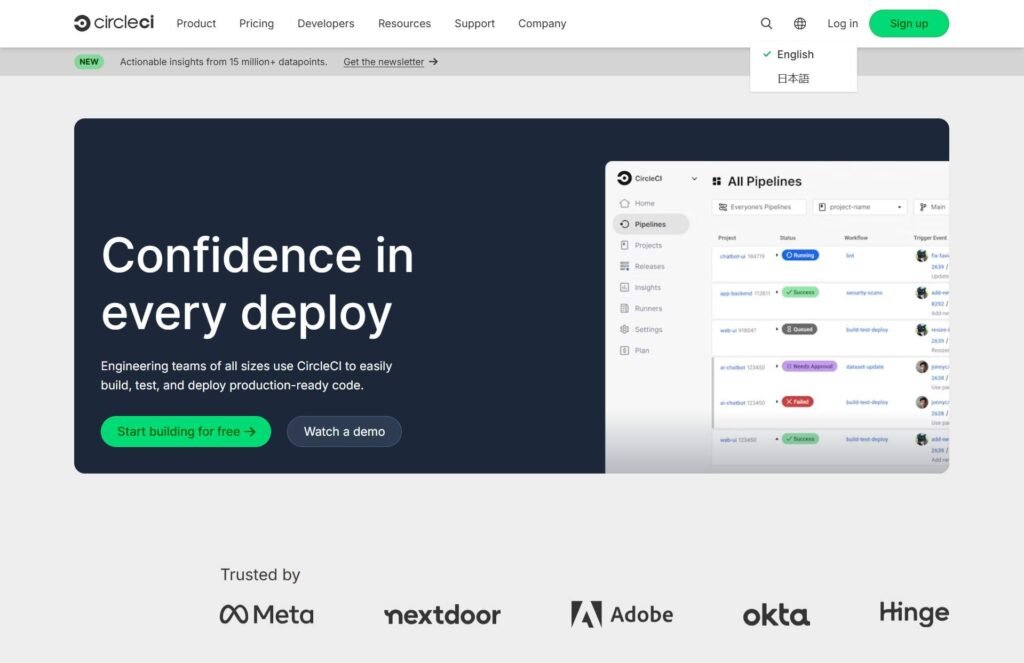The width and height of the screenshot is (1024, 663).
Task: Click the nextdoor logo
Action: (x=442, y=615)
